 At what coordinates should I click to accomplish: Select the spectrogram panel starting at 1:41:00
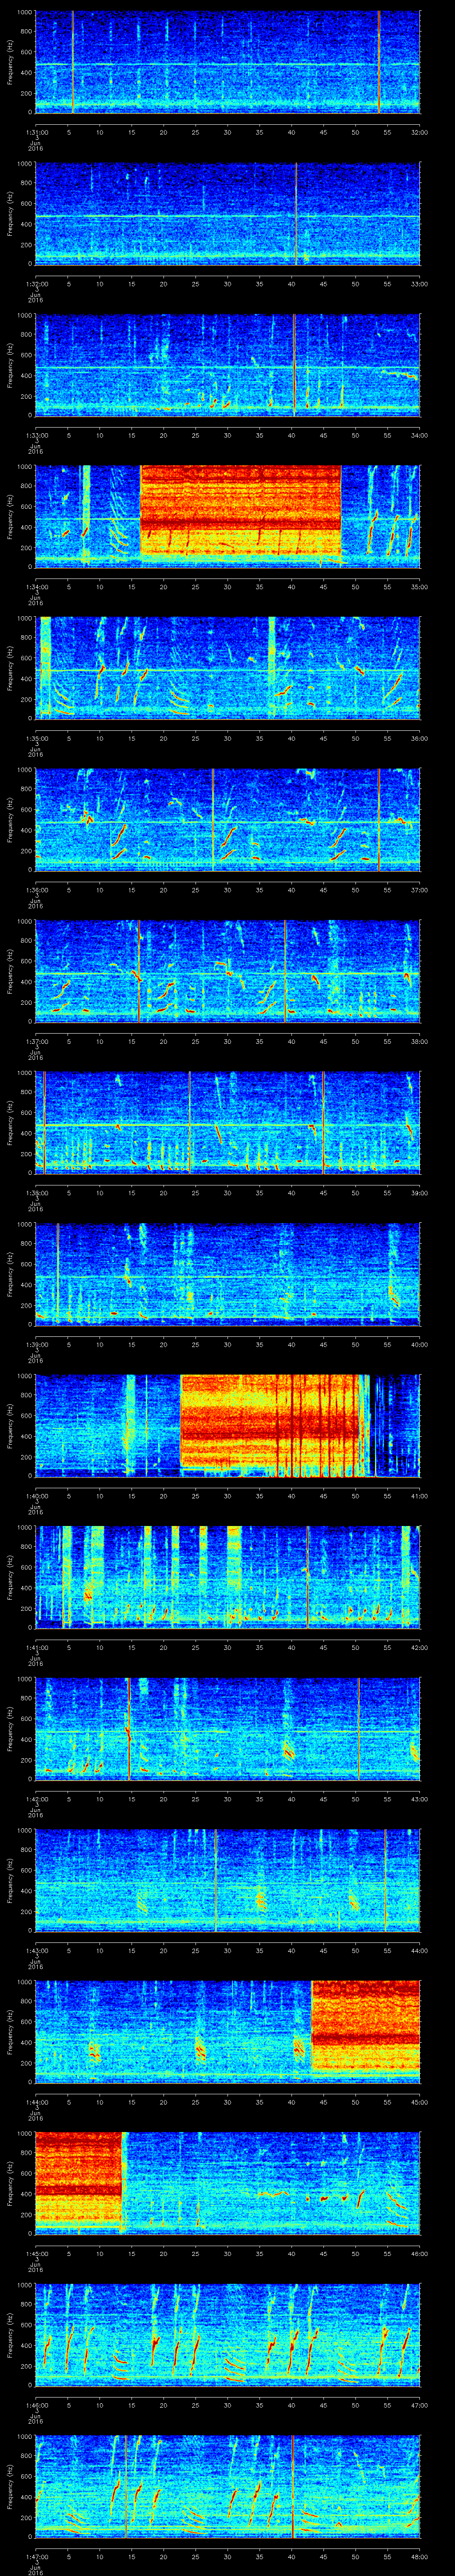[x=227, y=1576]
